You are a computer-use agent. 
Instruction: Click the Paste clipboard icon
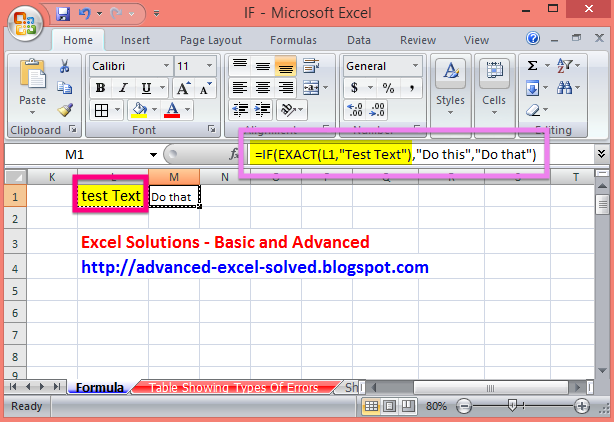tap(33, 73)
